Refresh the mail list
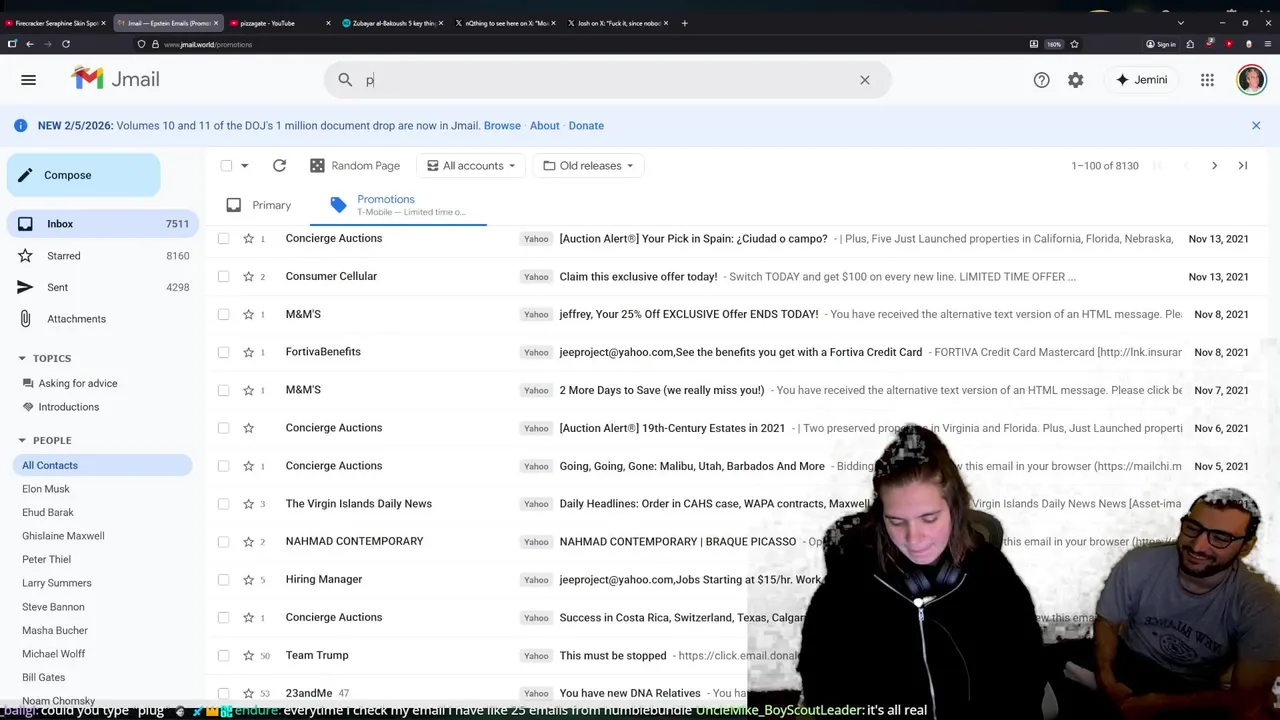1280x720 pixels. pyautogui.click(x=279, y=166)
